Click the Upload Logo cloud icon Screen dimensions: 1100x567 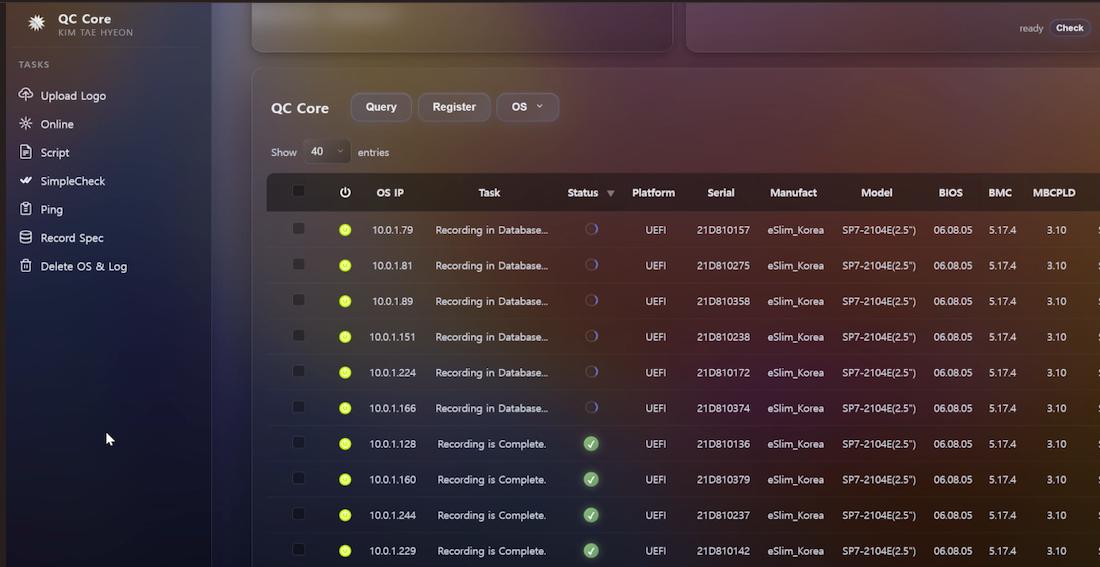(x=26, y=95)
